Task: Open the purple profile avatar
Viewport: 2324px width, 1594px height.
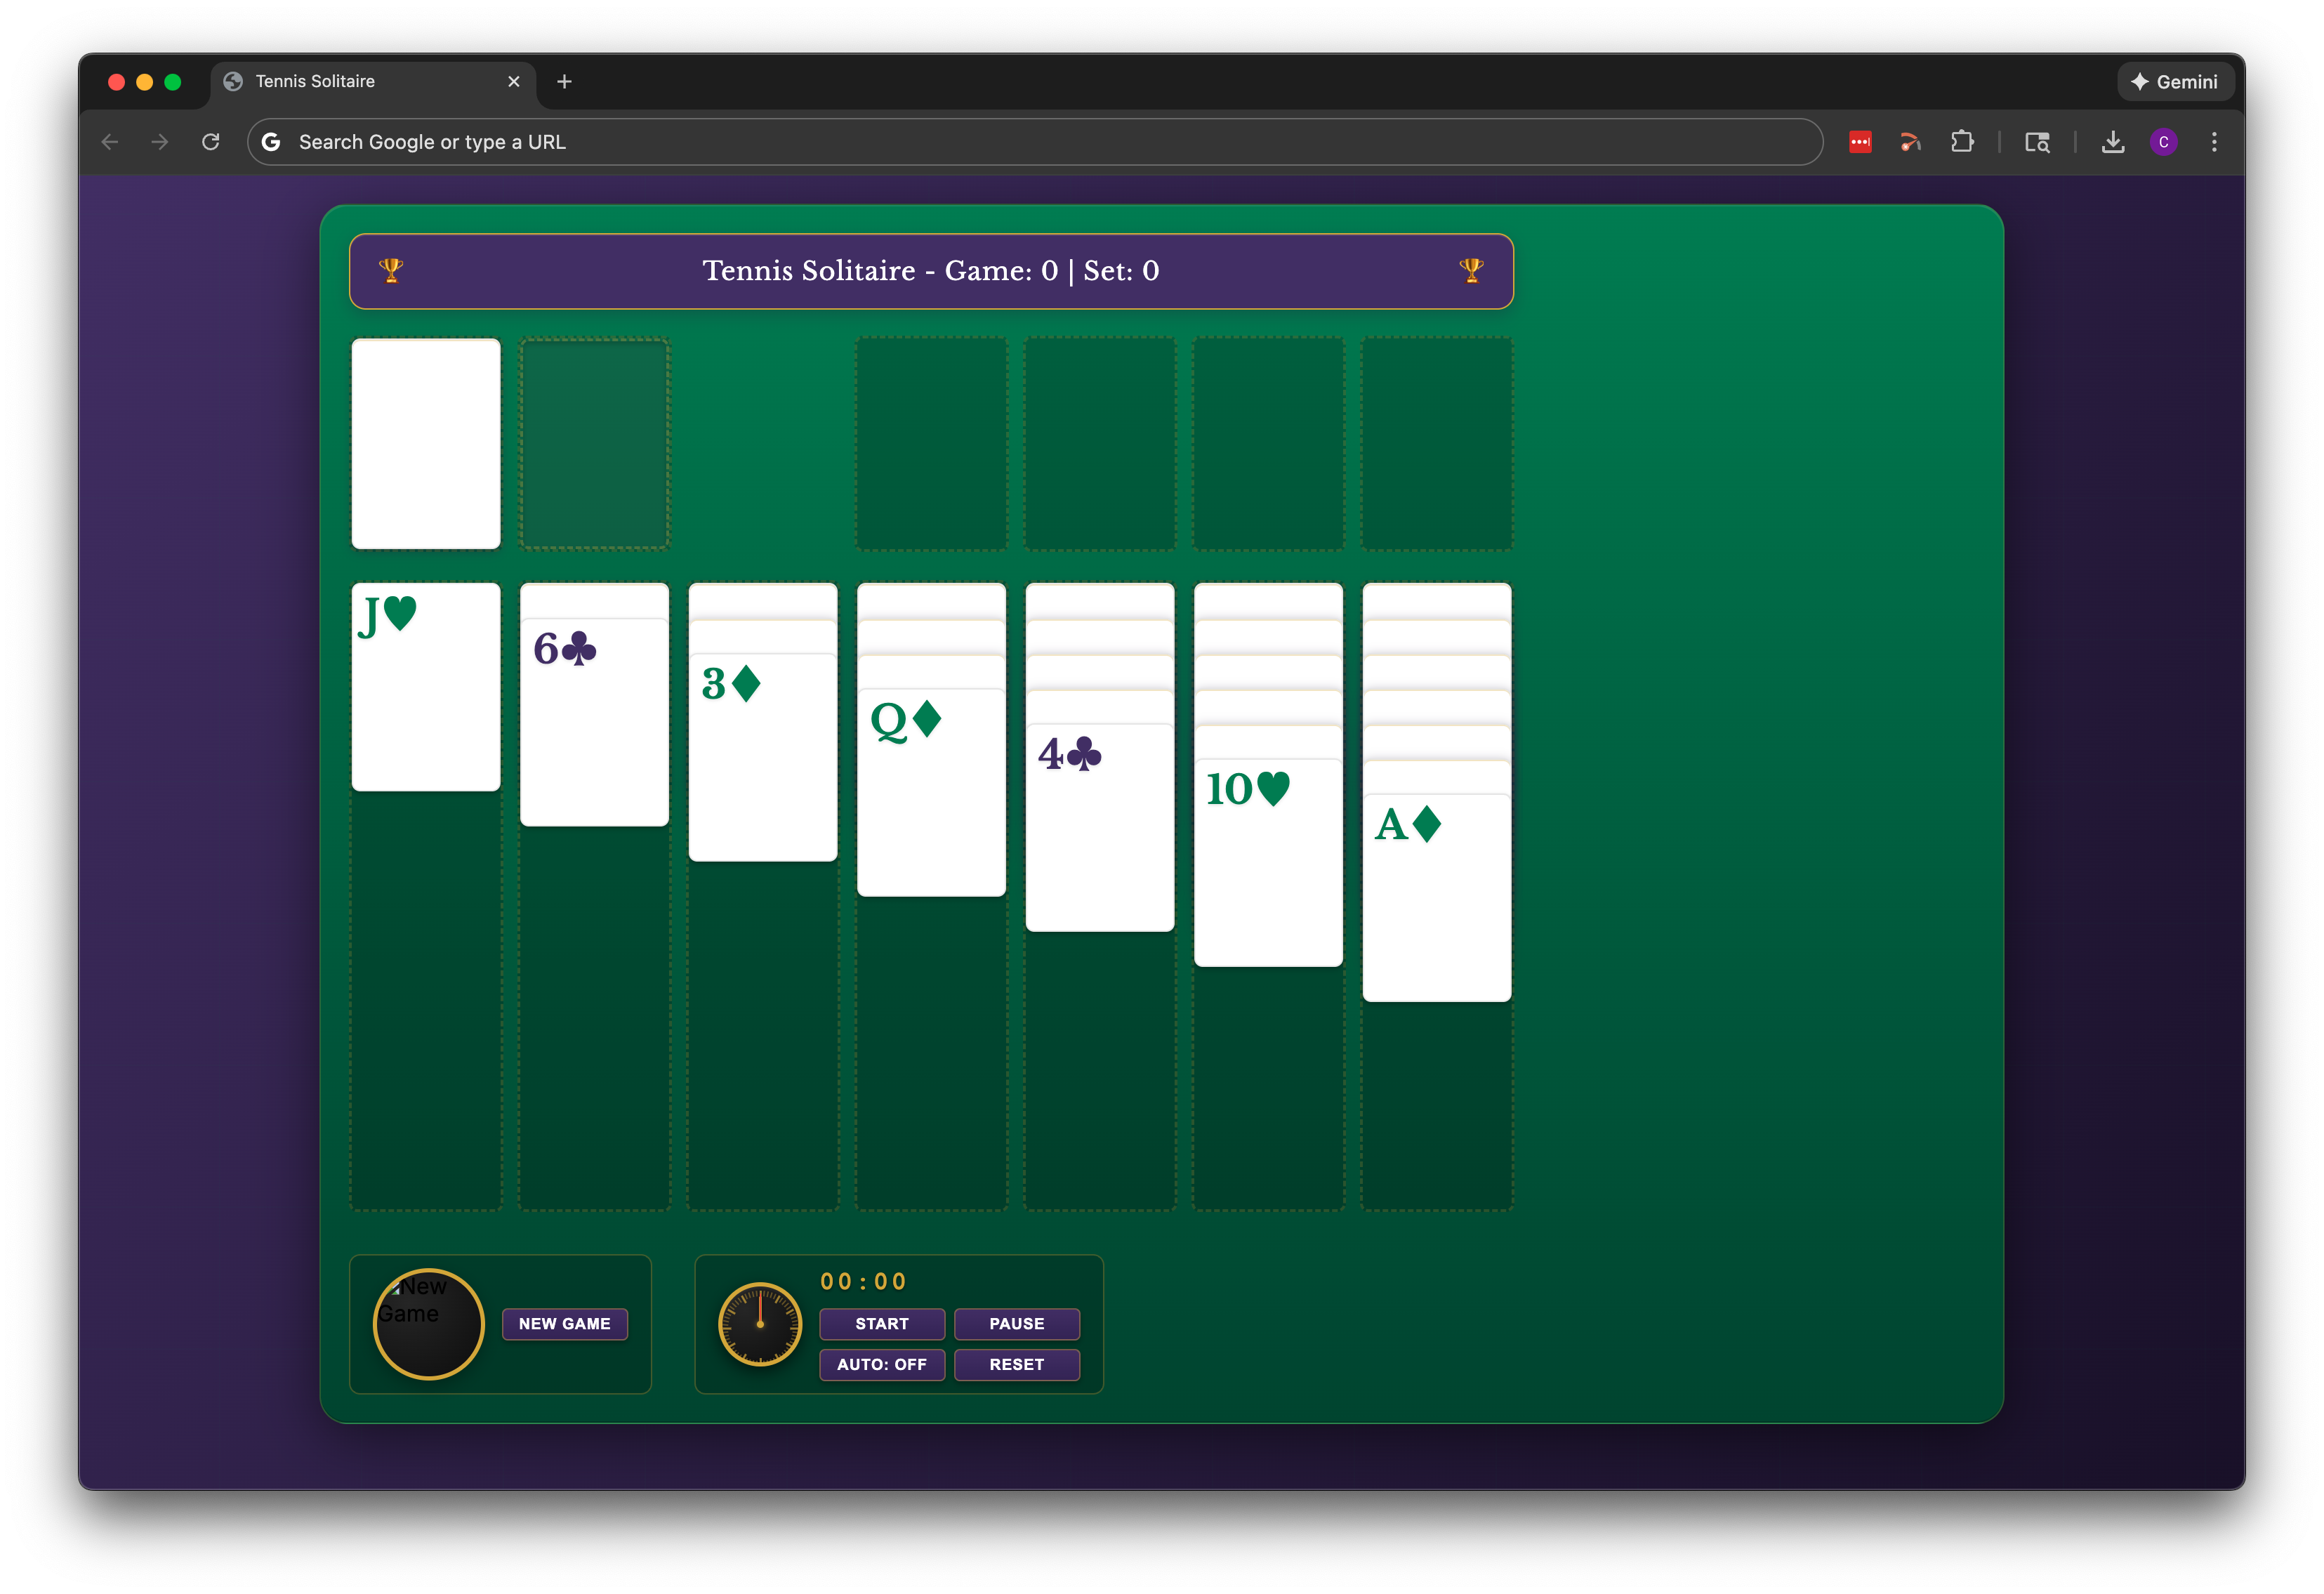Action: (2163, 142)
